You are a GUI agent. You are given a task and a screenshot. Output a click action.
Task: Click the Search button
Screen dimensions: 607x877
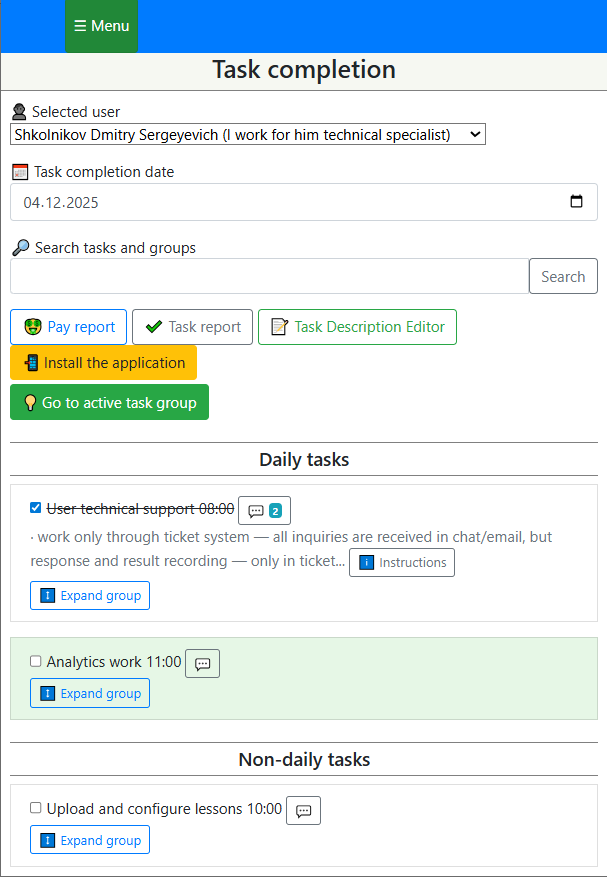coord(563,277)
